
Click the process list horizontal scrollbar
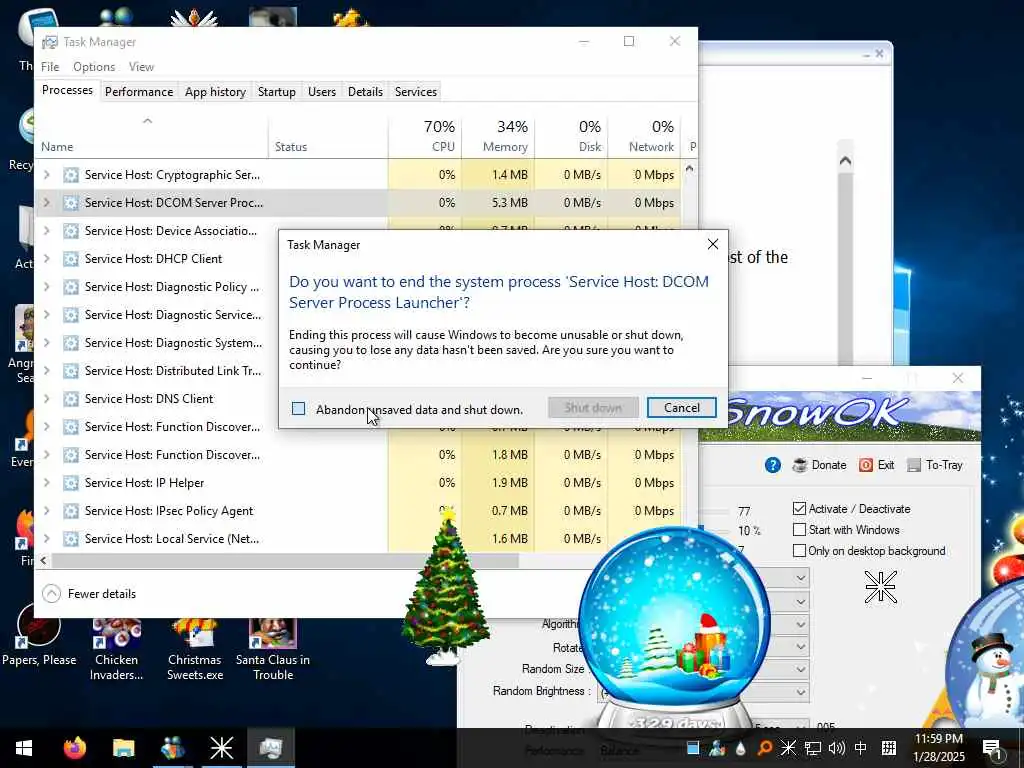point(285,560)
